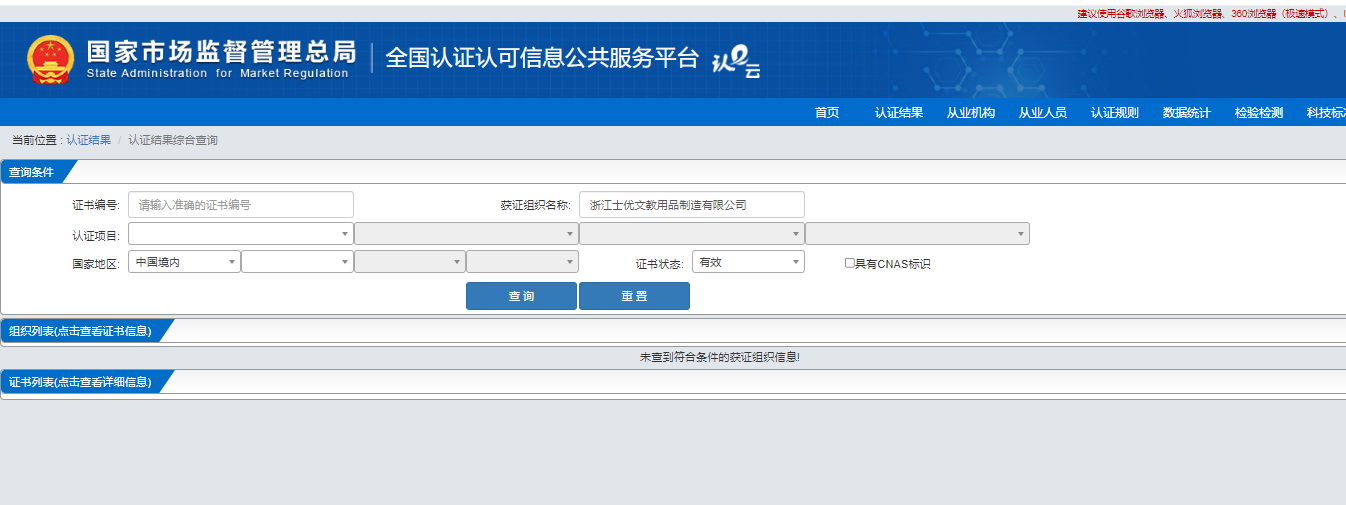
Task: Click the 国家地区 field label
Action: [96, 265]
